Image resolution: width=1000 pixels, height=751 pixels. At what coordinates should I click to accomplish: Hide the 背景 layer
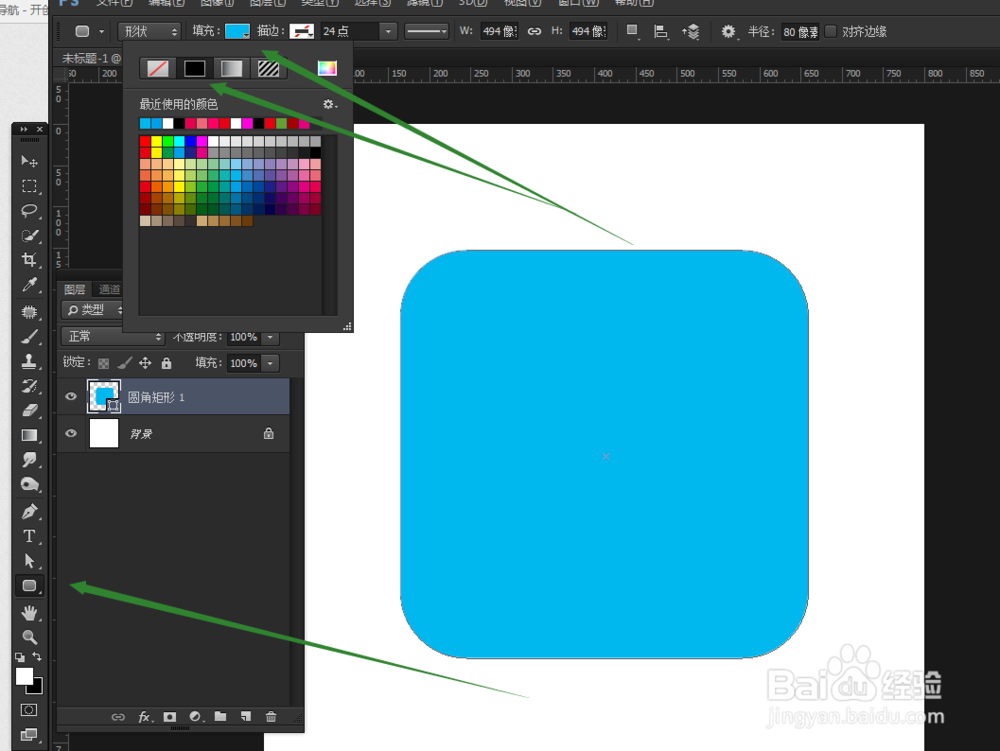pyautogui.click(x=71, y=434)
